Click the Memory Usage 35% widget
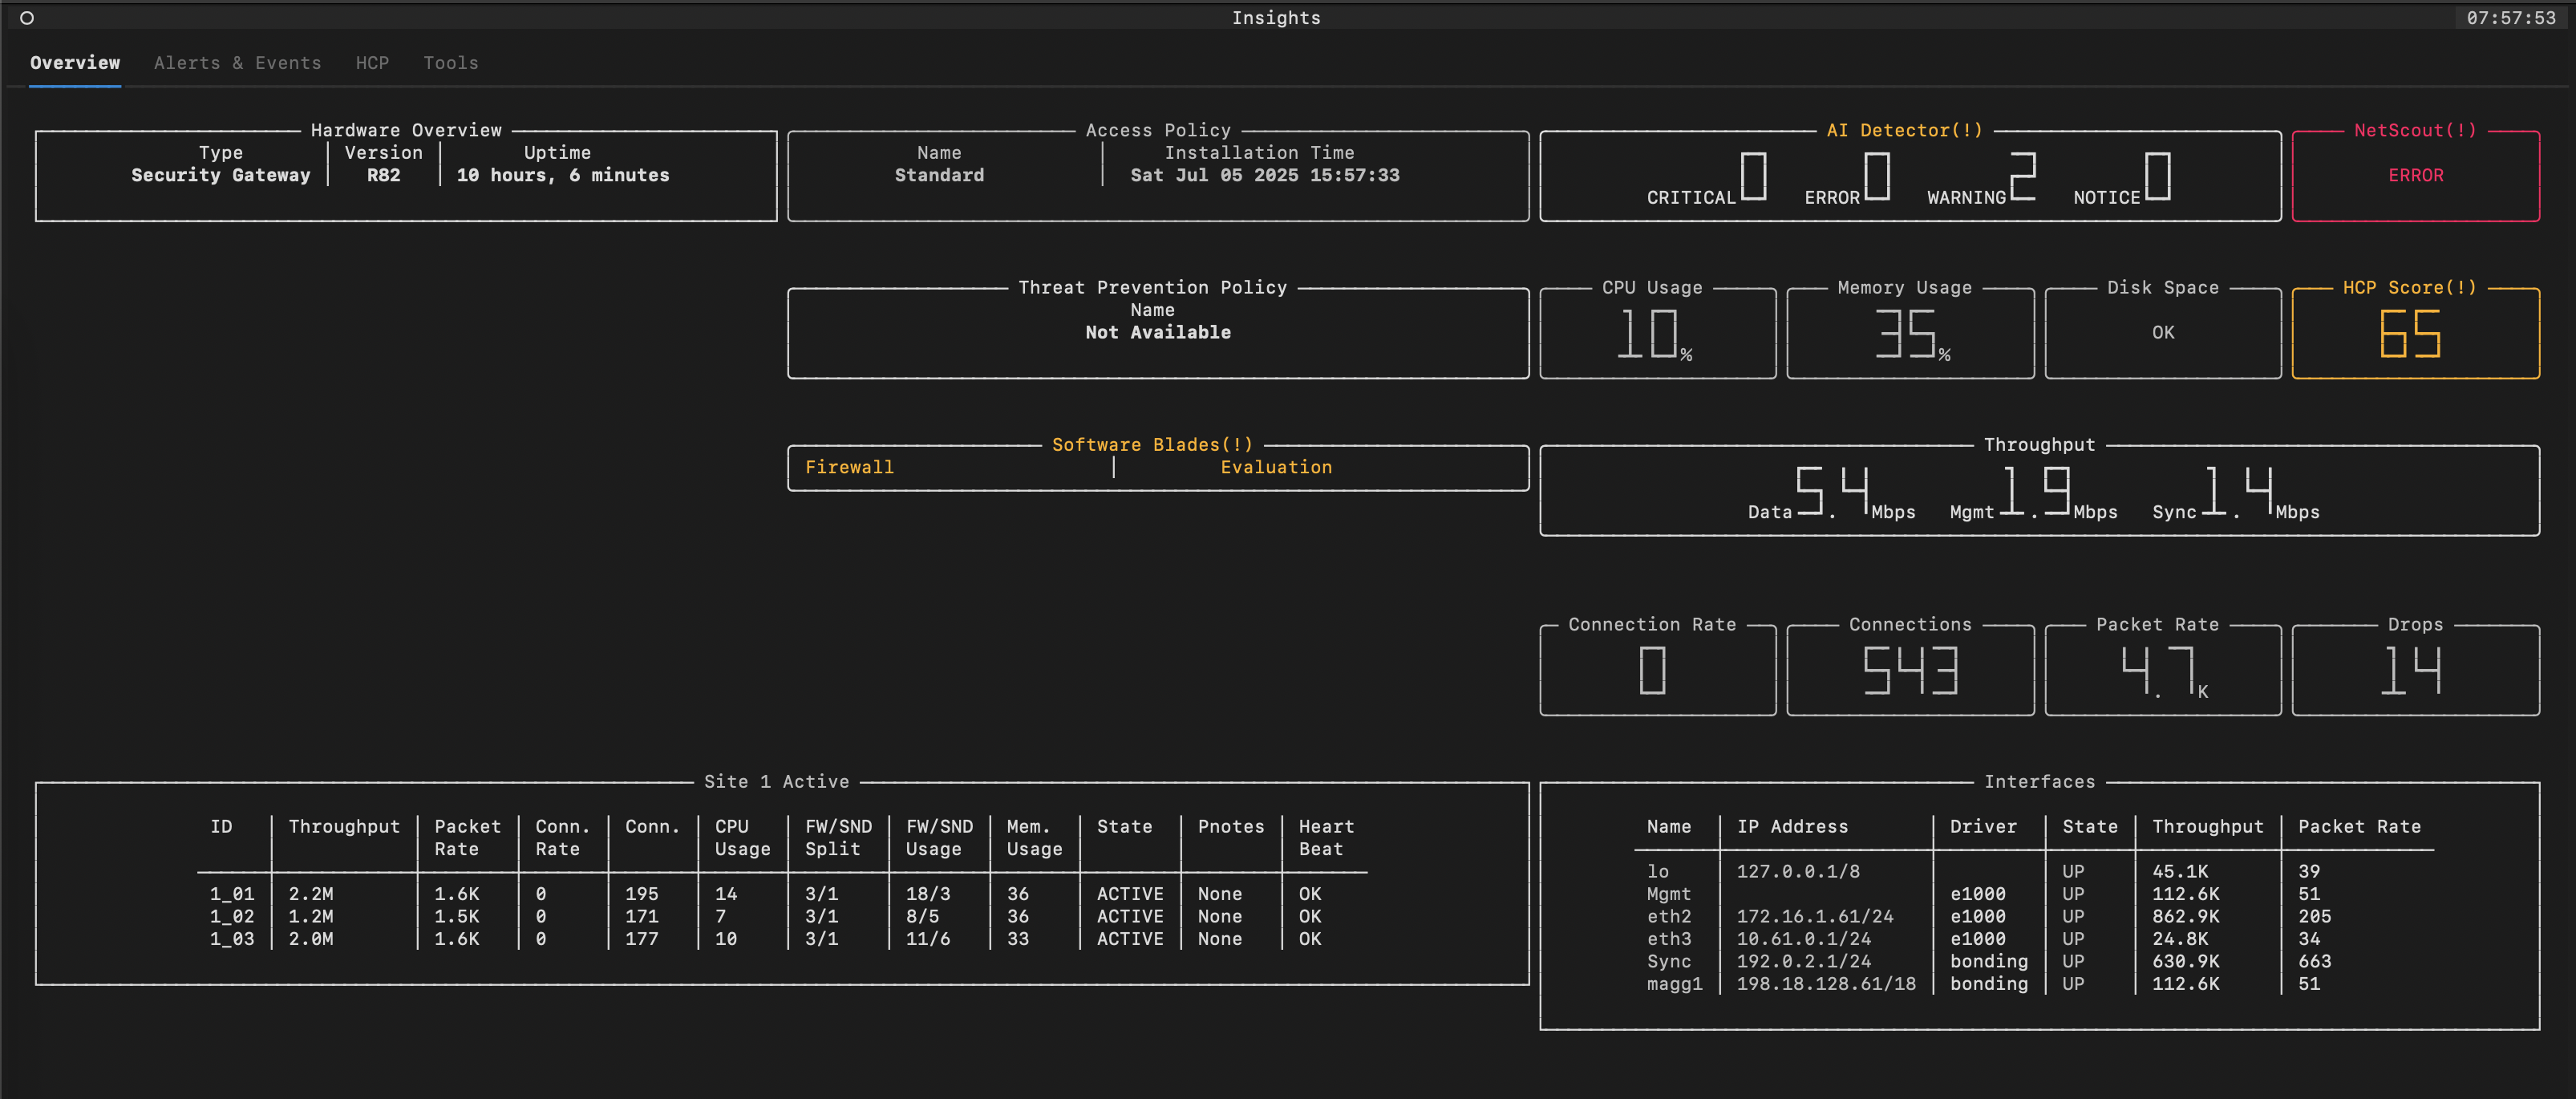 [x=1910, y=333]
